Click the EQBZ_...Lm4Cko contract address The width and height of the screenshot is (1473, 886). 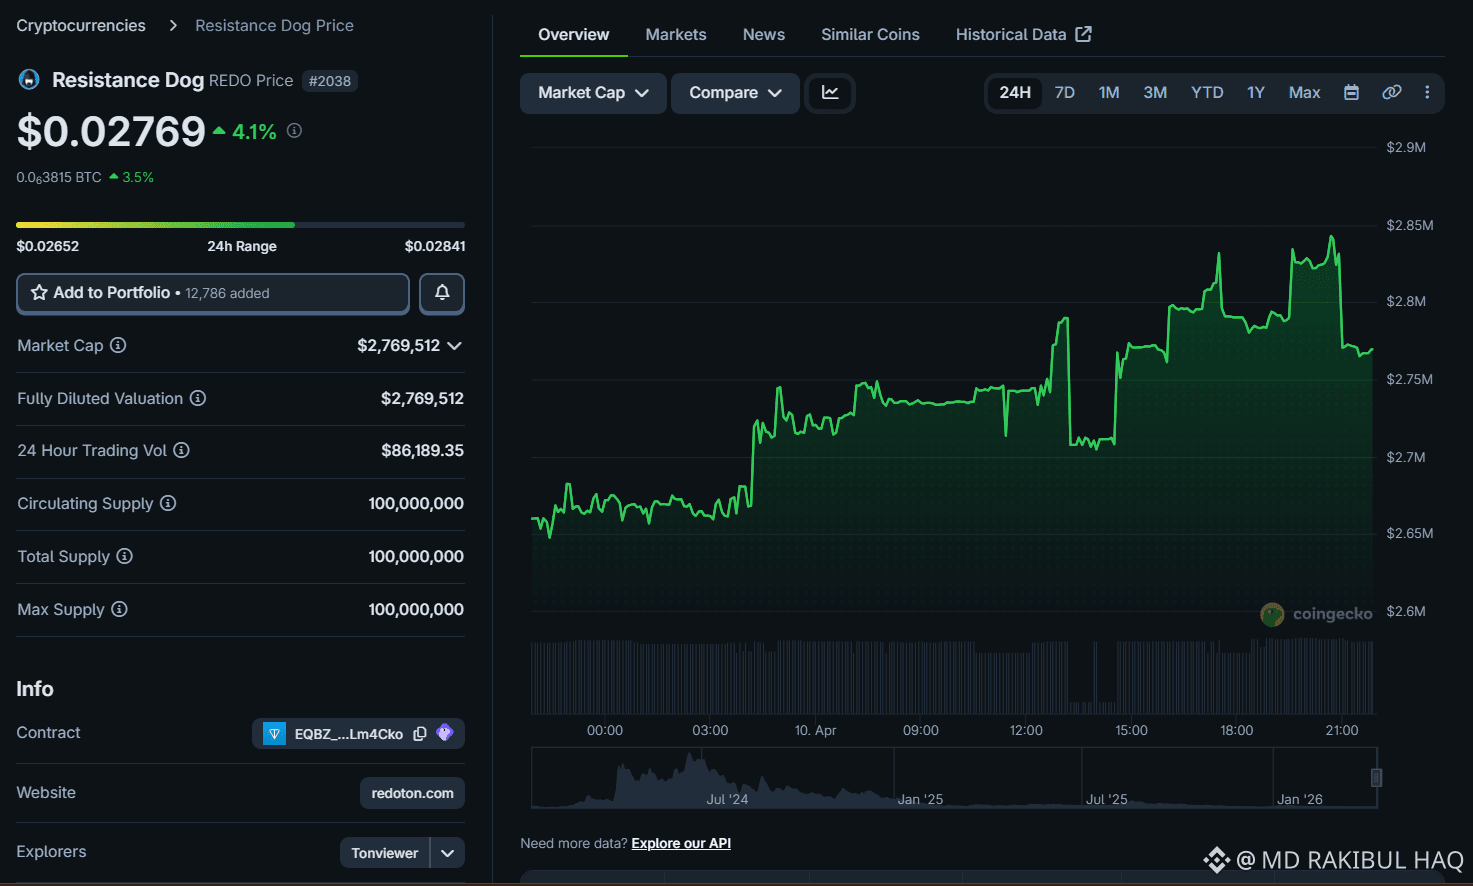pyautogui.click(x=349, y=734)
